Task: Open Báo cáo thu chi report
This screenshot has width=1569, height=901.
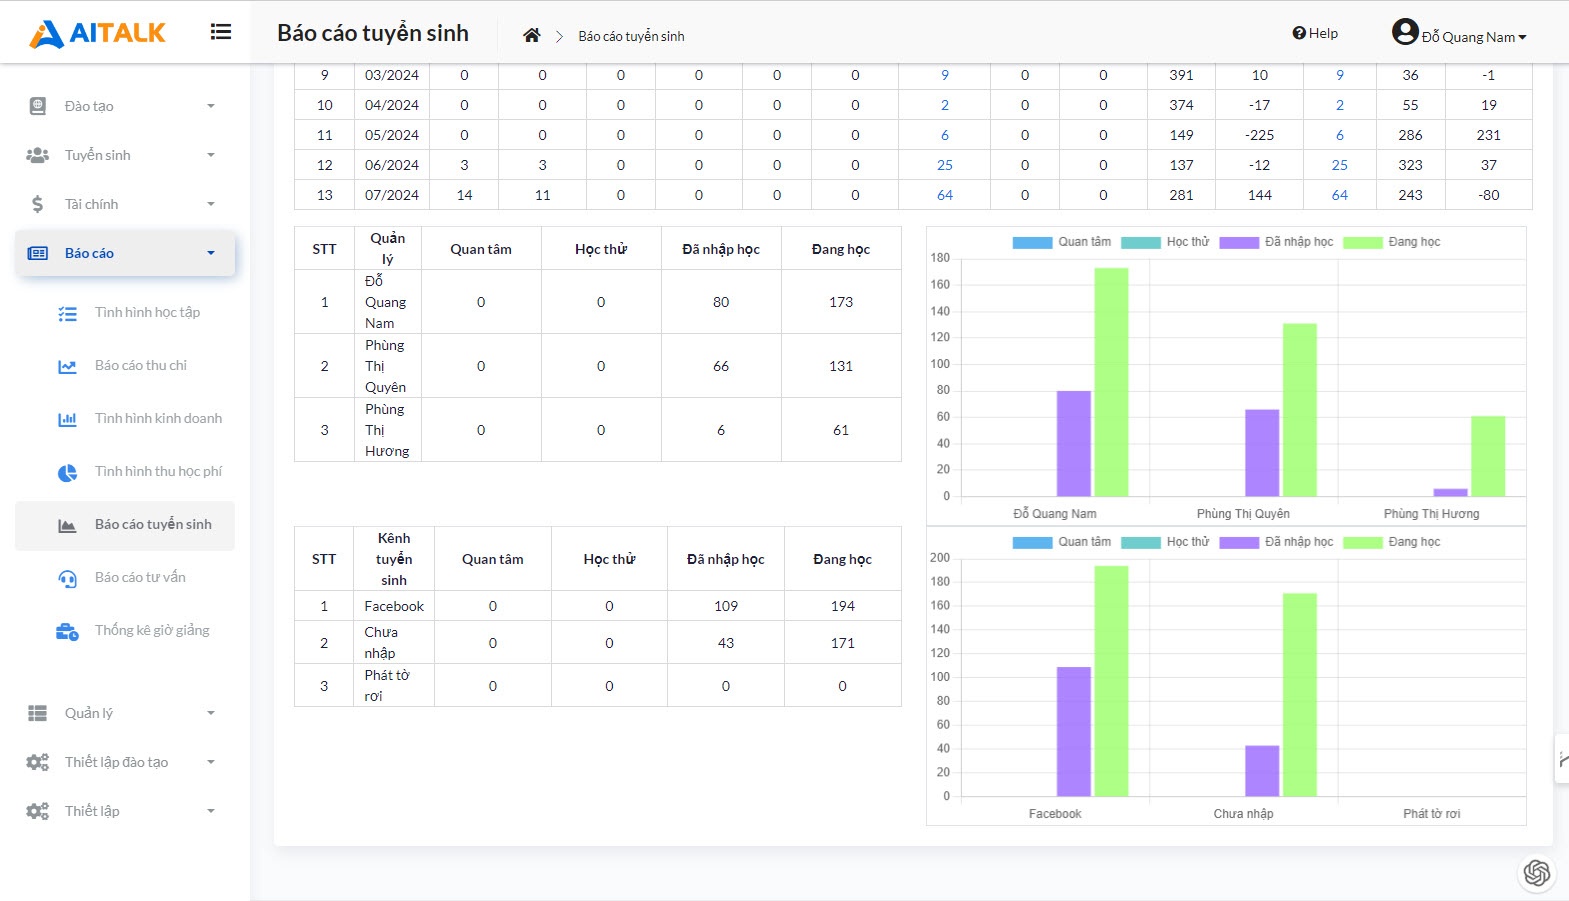Action: point(141,365)
